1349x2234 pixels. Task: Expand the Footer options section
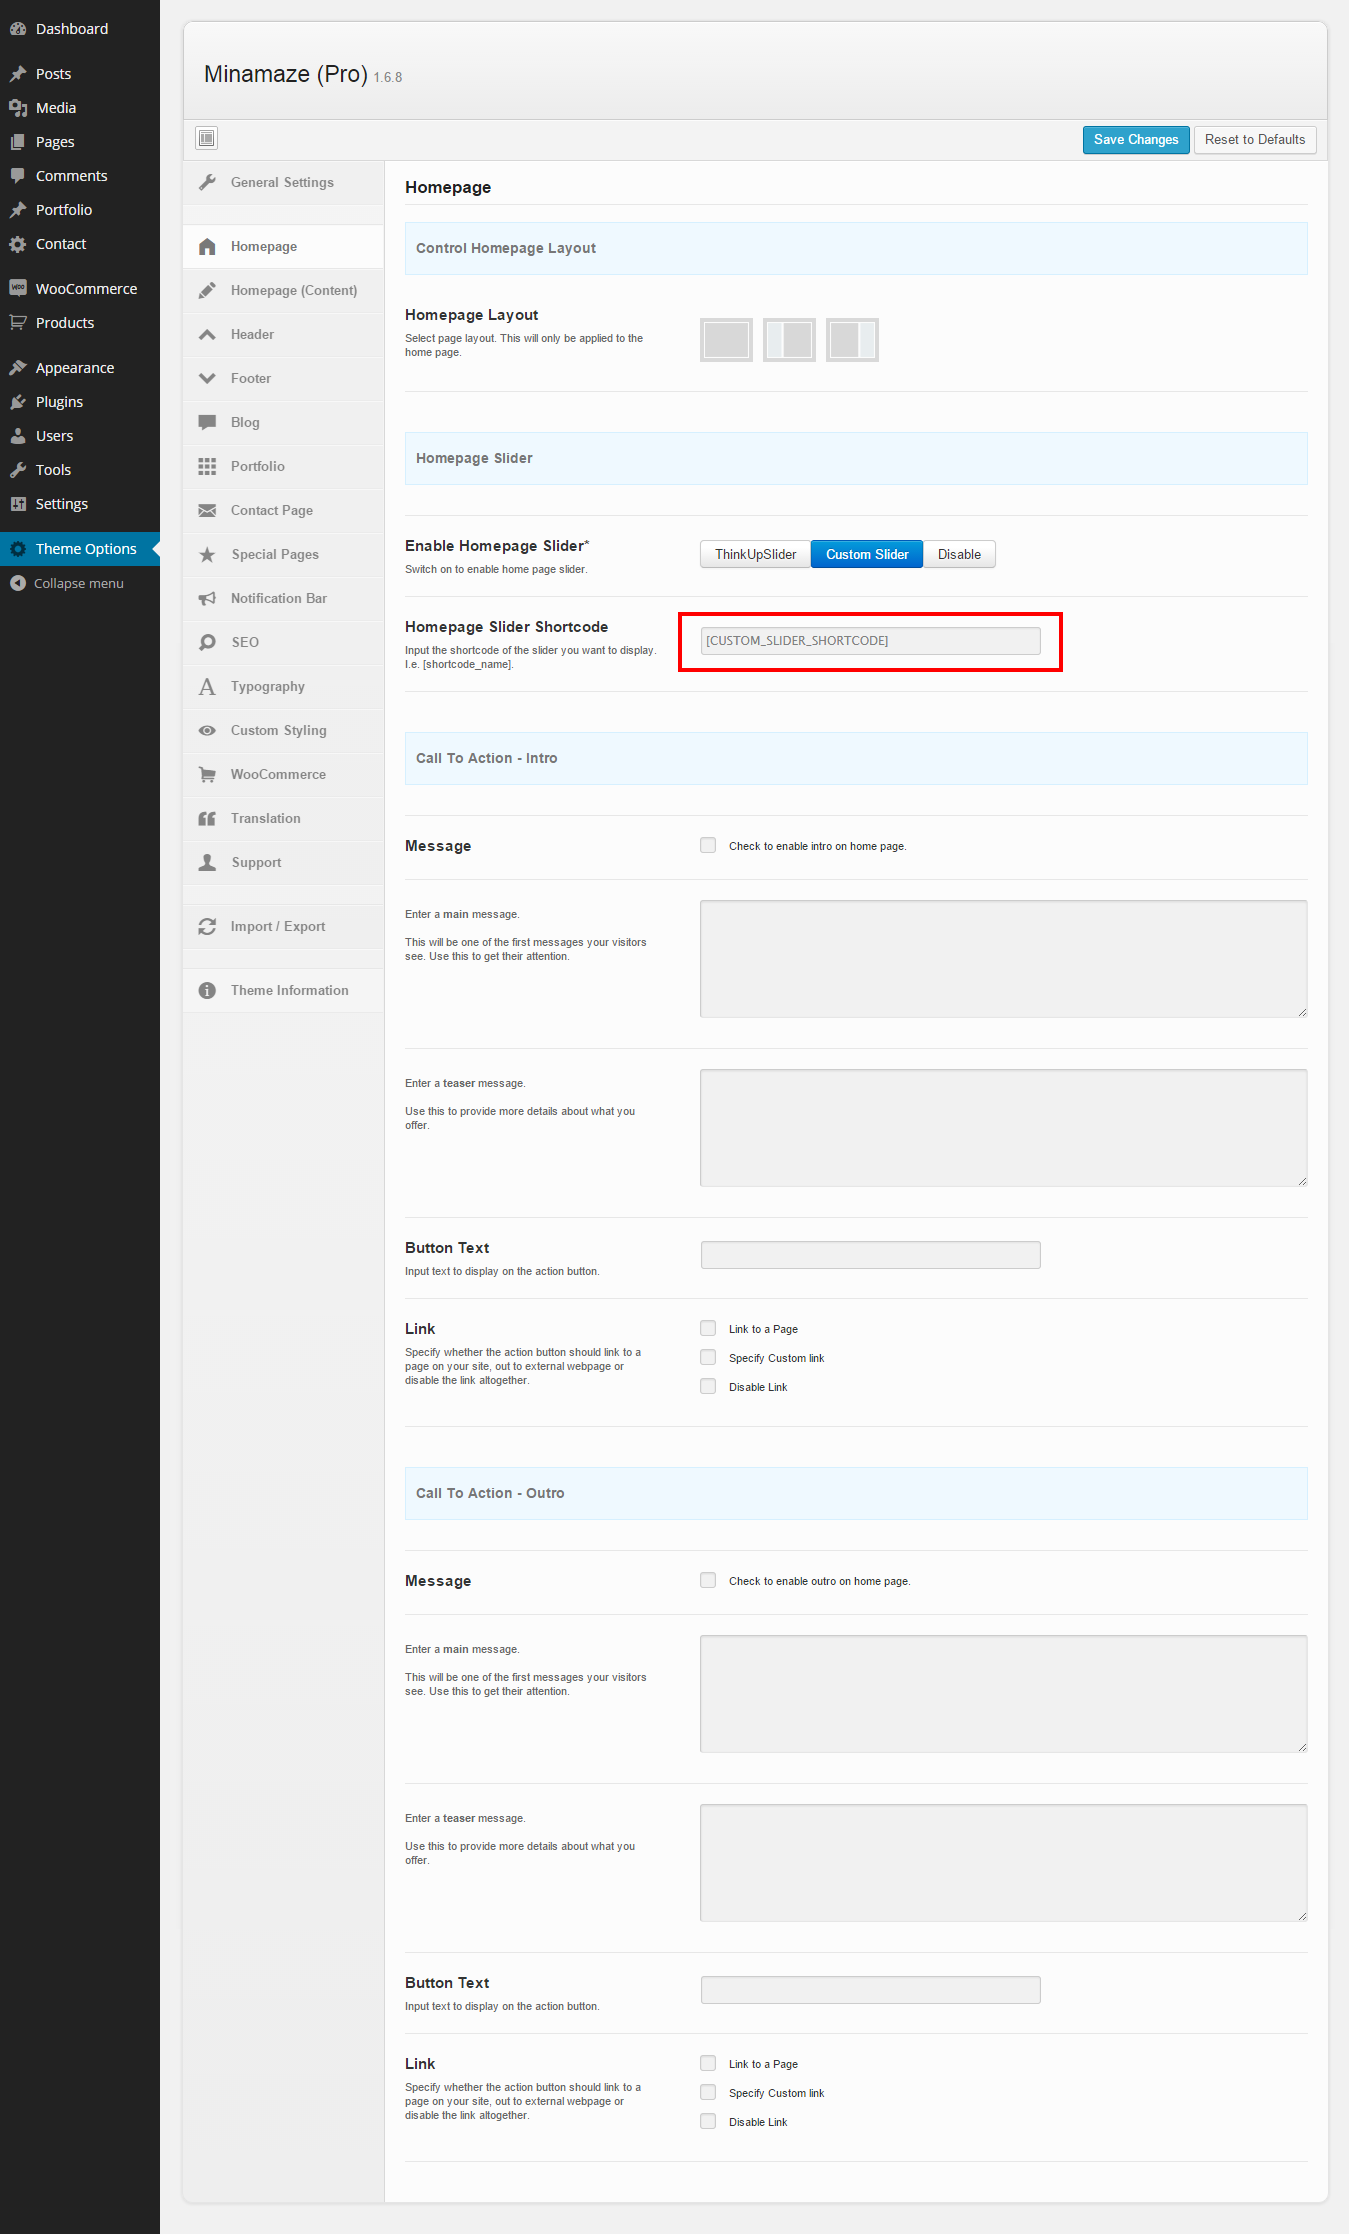click(251, 378)
